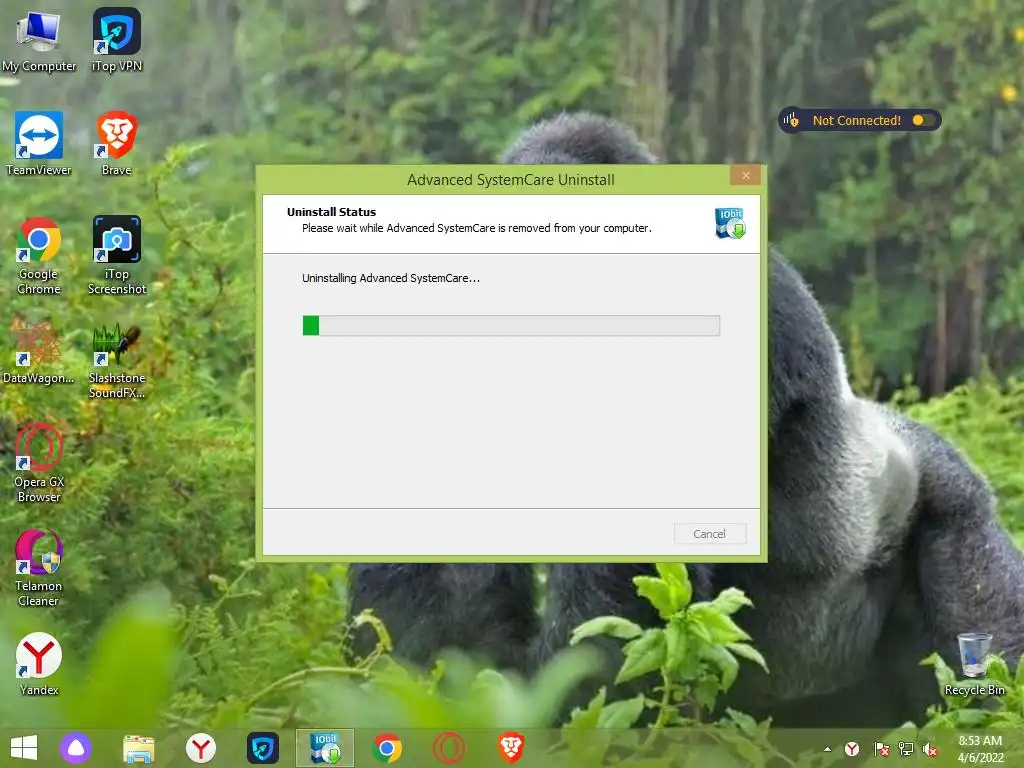Launch the iTop VPN desktop shortcut
1024x768 pixels.
117,41
